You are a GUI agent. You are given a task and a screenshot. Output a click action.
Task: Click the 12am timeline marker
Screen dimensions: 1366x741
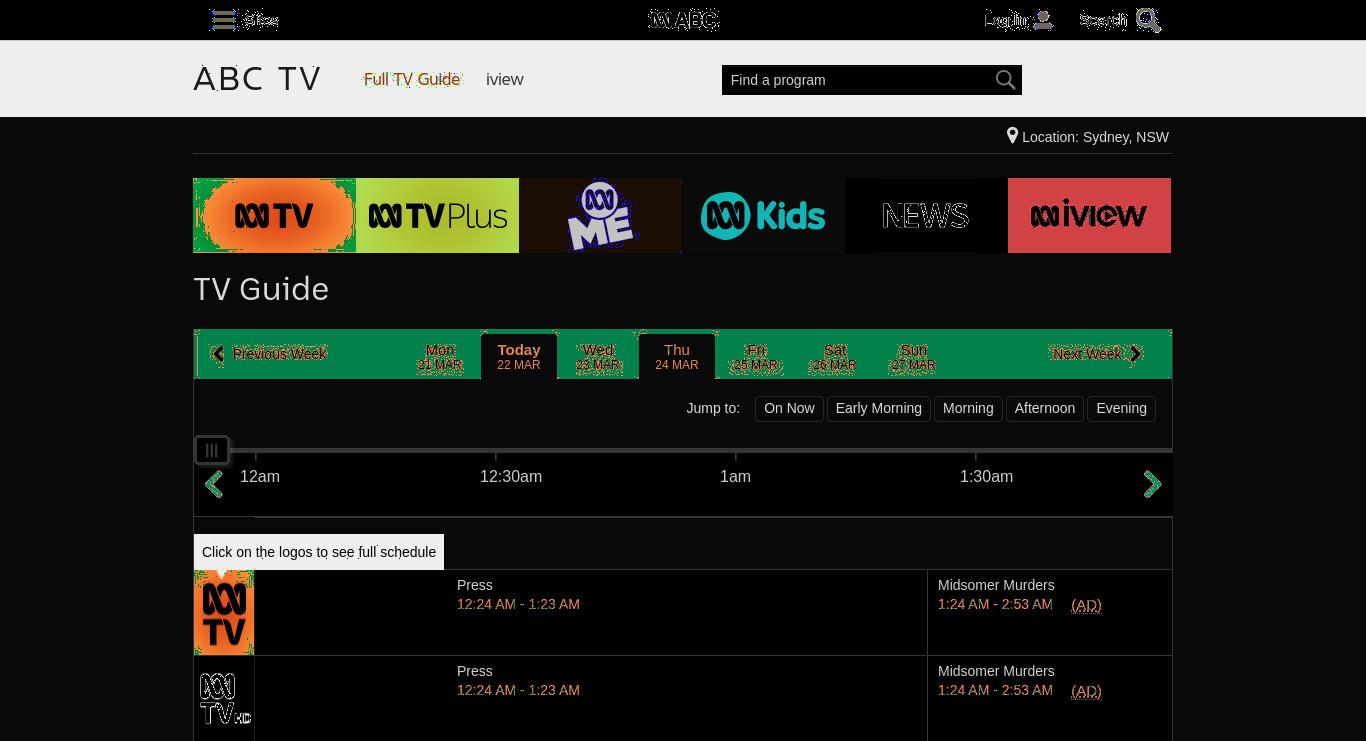(x=260, y=476)
